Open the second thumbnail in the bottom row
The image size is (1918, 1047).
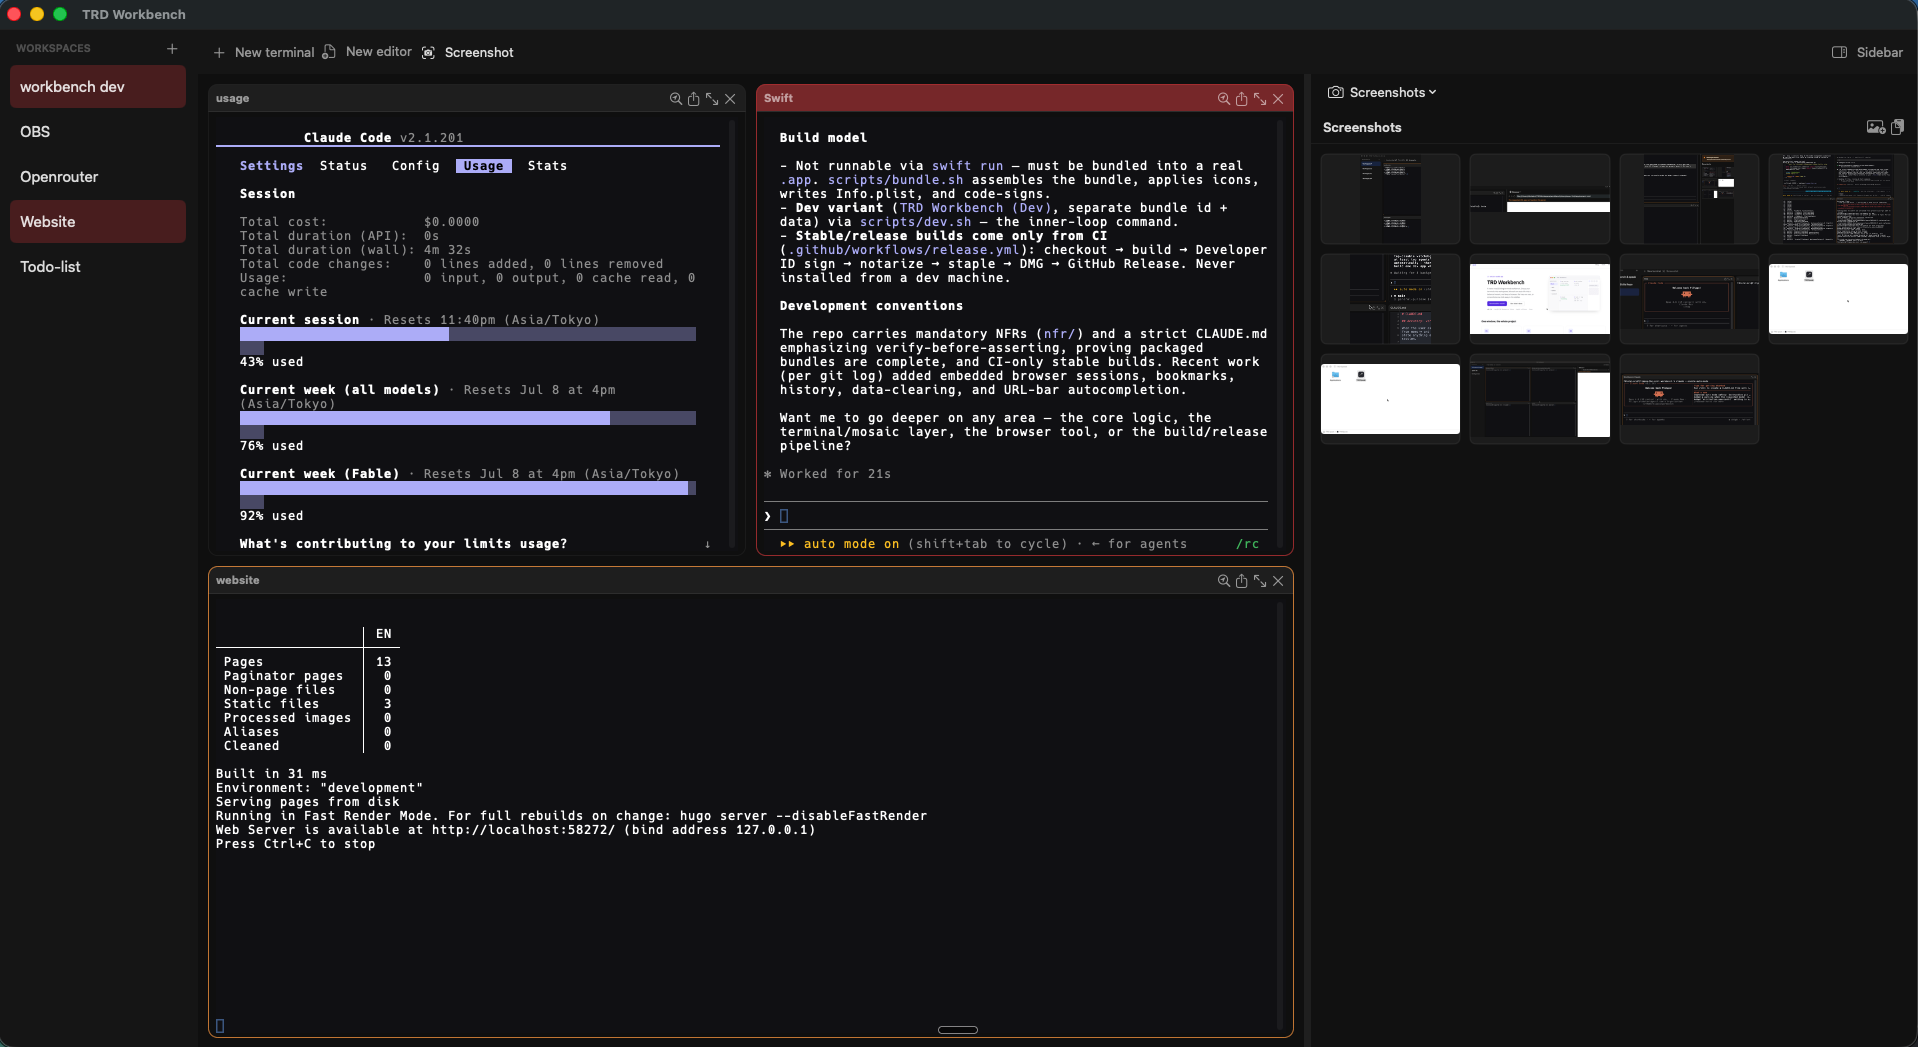pos(1540,399)
